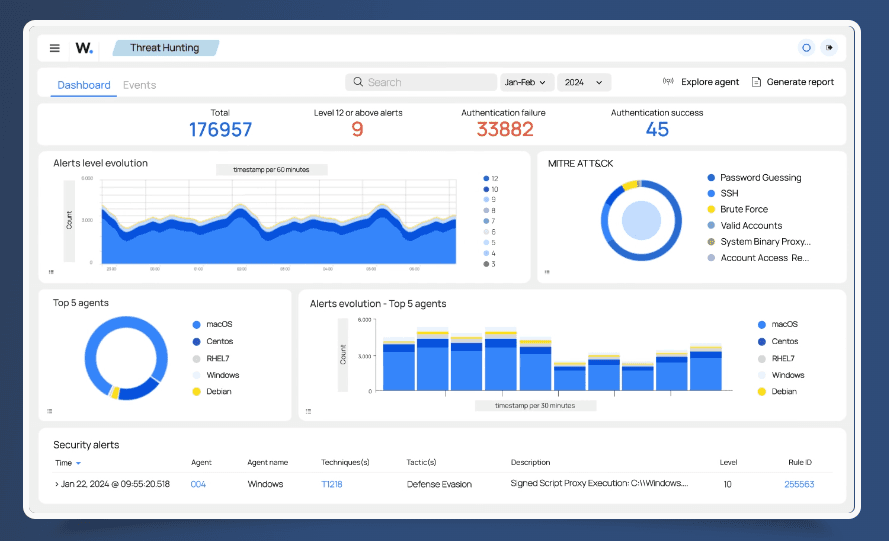Click the Wazuh W. logo
This screenshot has height=541, width=889.
[x=84, y=48]
